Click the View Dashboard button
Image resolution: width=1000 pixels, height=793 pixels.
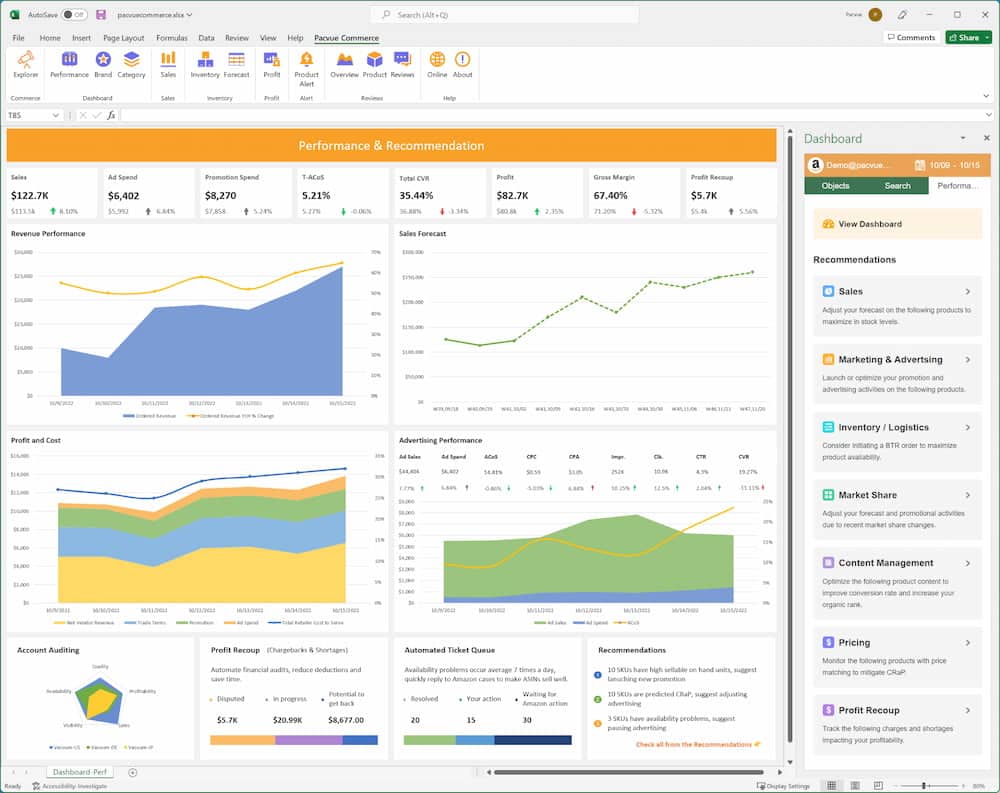click(x=868, y=224)
